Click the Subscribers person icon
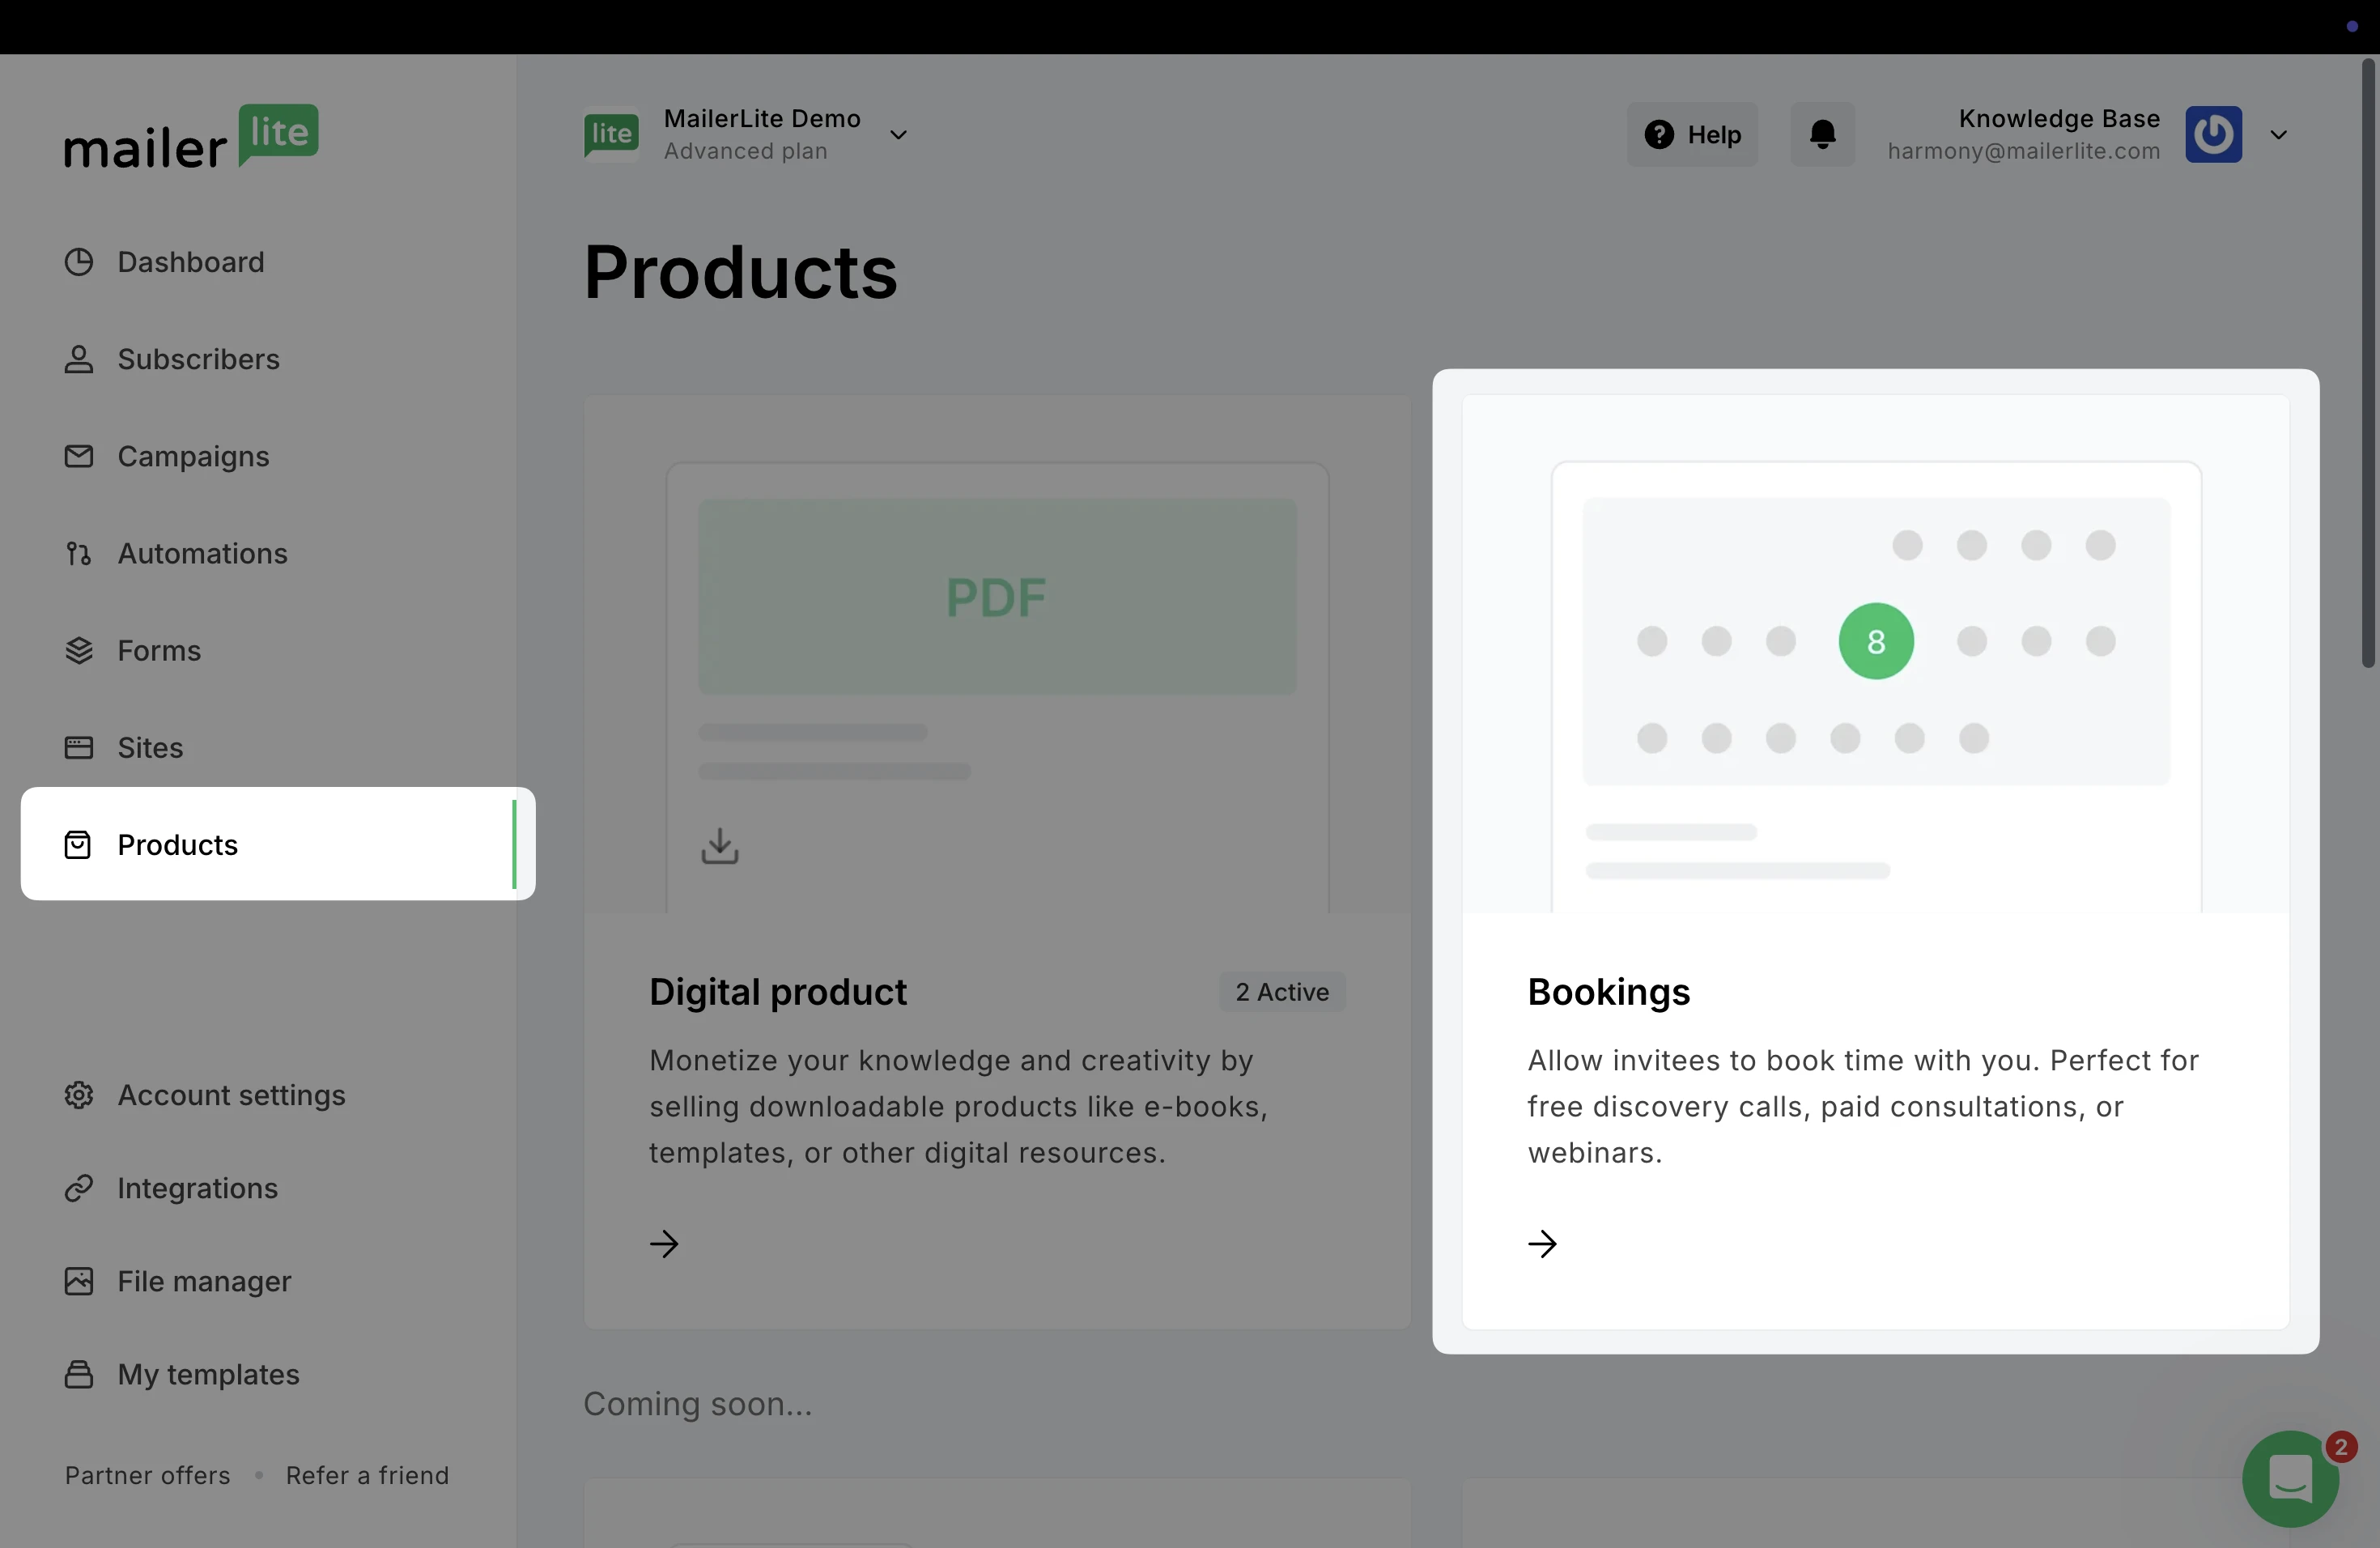This screenshot has height=1548, width=2380. (78, 359)
